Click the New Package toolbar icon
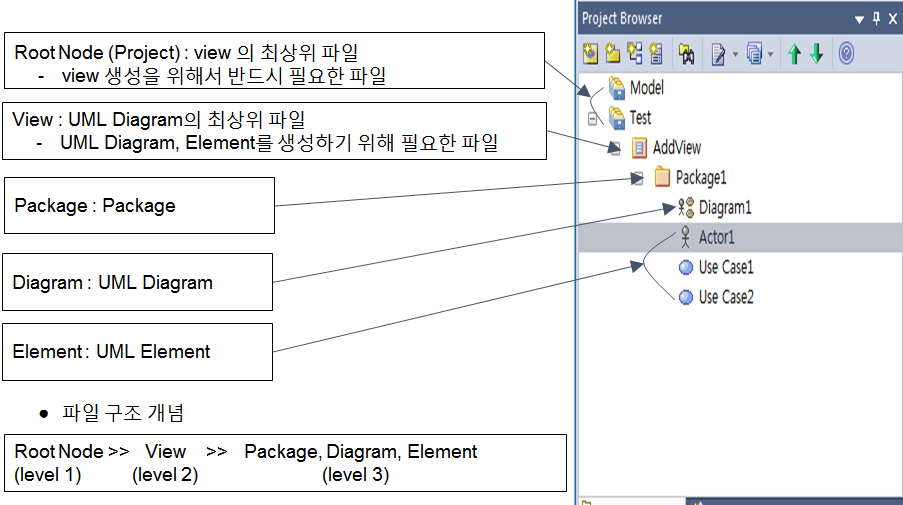 (613, 54)
